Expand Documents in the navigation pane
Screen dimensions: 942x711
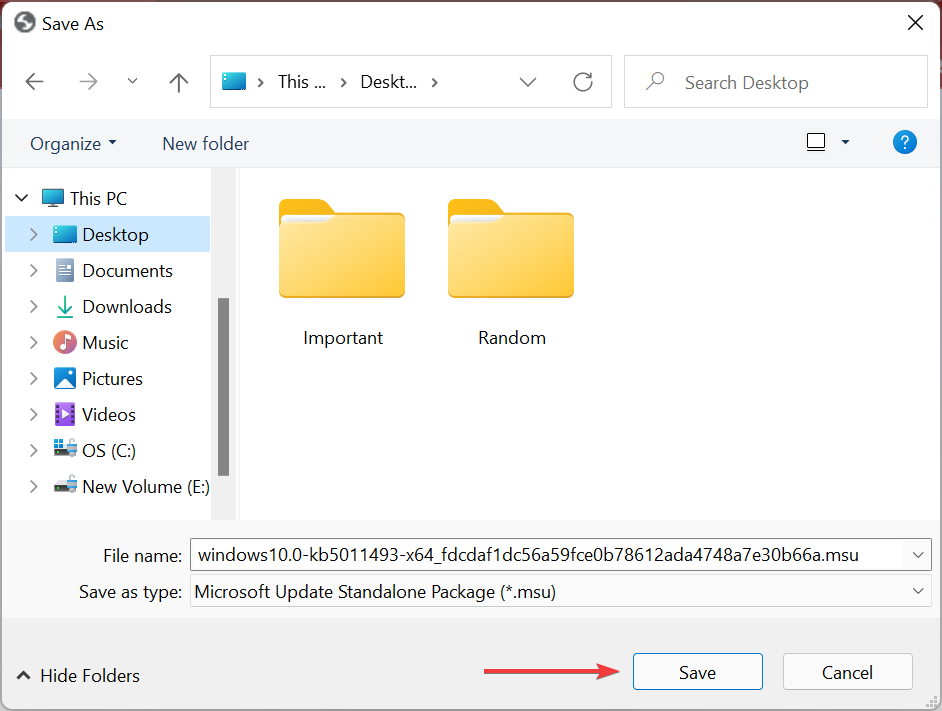tap(33, 270)
